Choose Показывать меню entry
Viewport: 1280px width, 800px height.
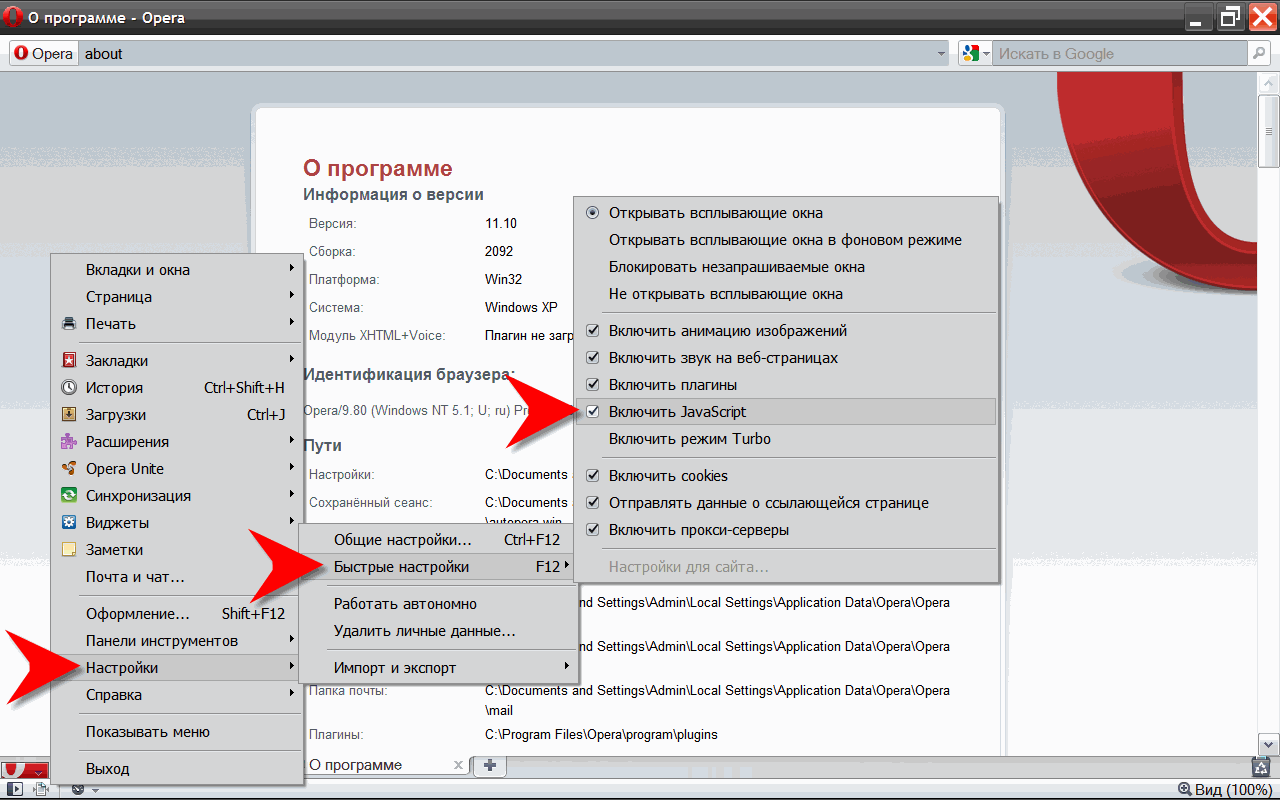[x=177, y=732]
